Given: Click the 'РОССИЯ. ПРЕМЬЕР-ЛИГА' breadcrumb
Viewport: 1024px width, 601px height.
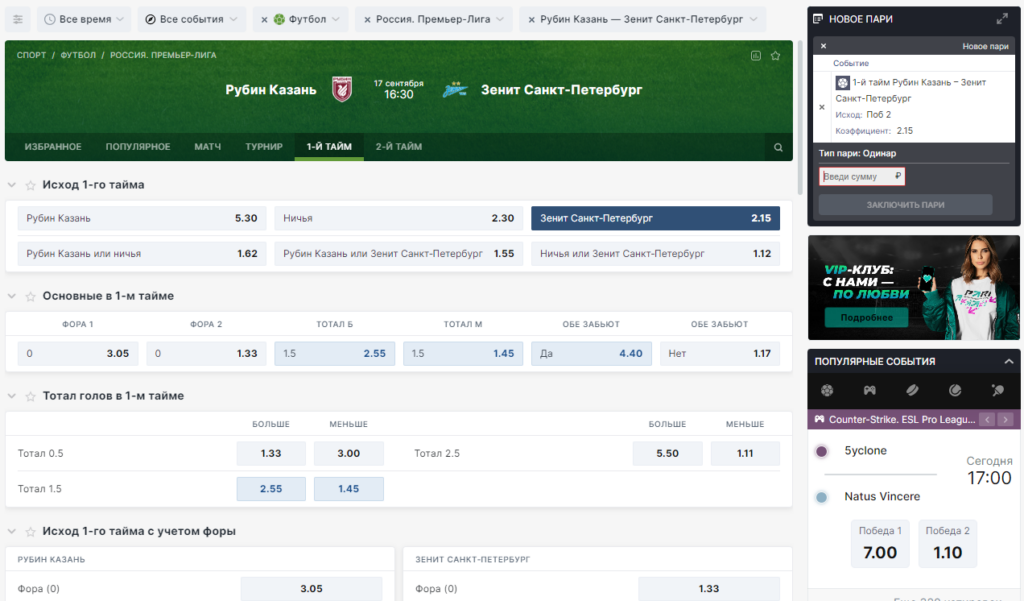Looking at the screenshot, I should (x=163, y=55).
